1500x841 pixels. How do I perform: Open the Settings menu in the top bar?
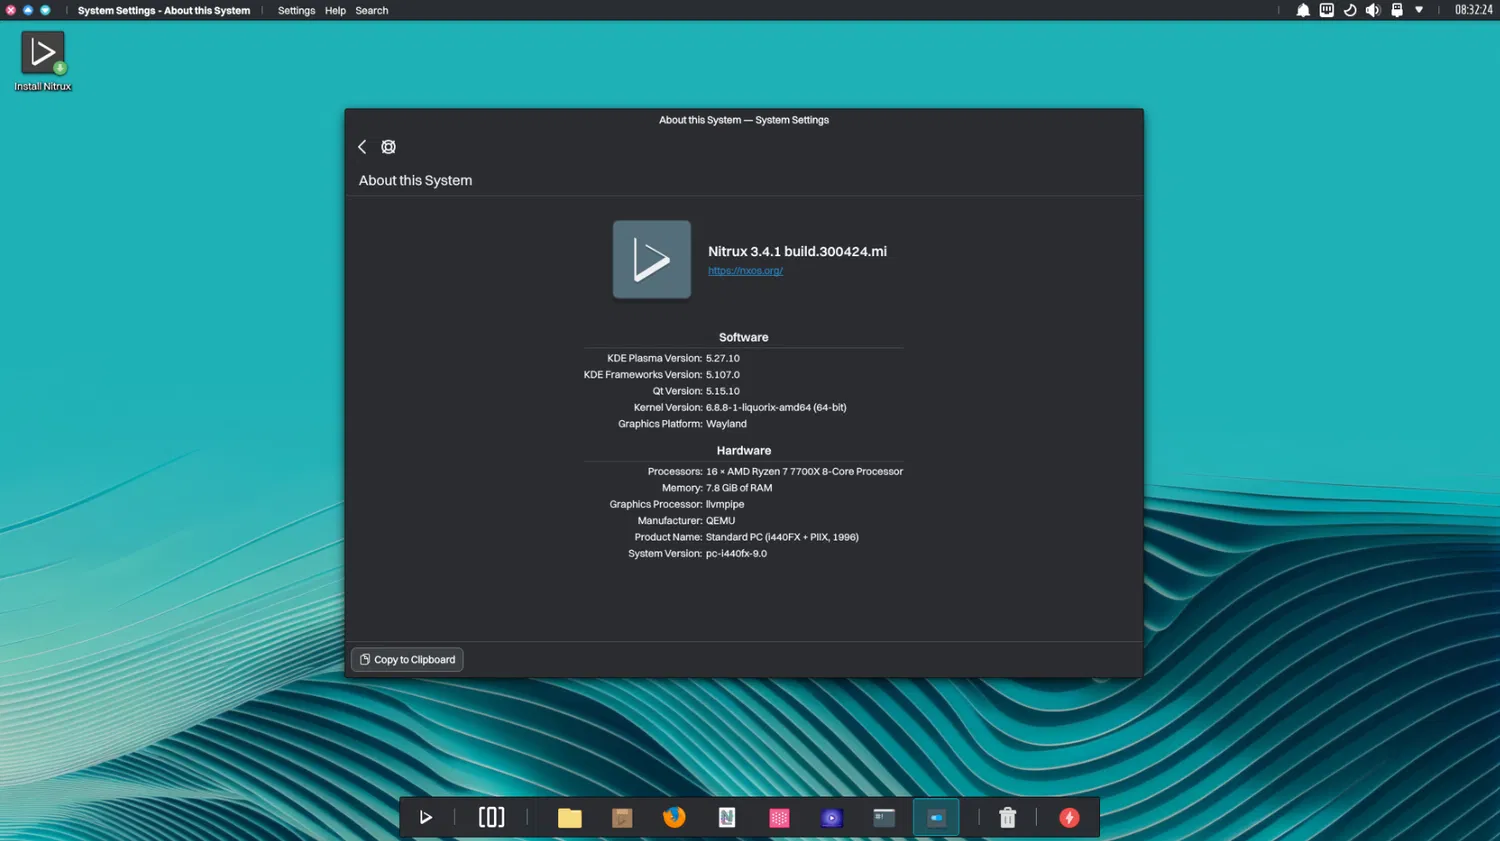(296, 11)
